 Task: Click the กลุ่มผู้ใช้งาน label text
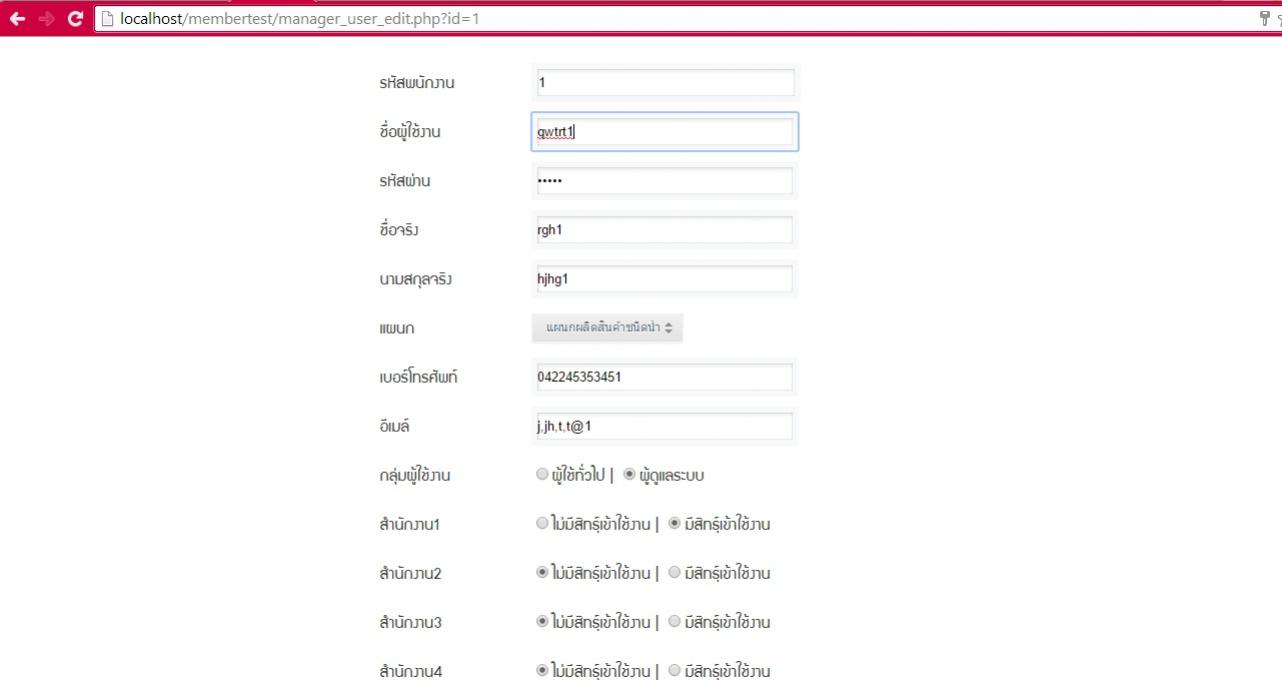tap(415, 475)
